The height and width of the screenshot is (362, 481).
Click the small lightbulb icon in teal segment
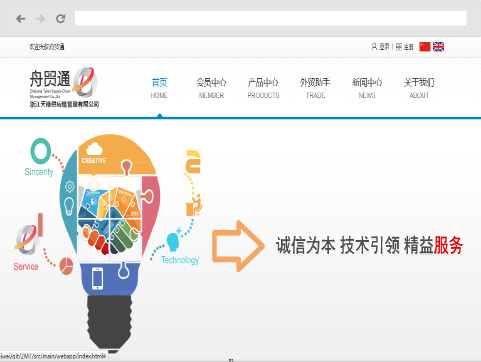click(x=69, y=206)
